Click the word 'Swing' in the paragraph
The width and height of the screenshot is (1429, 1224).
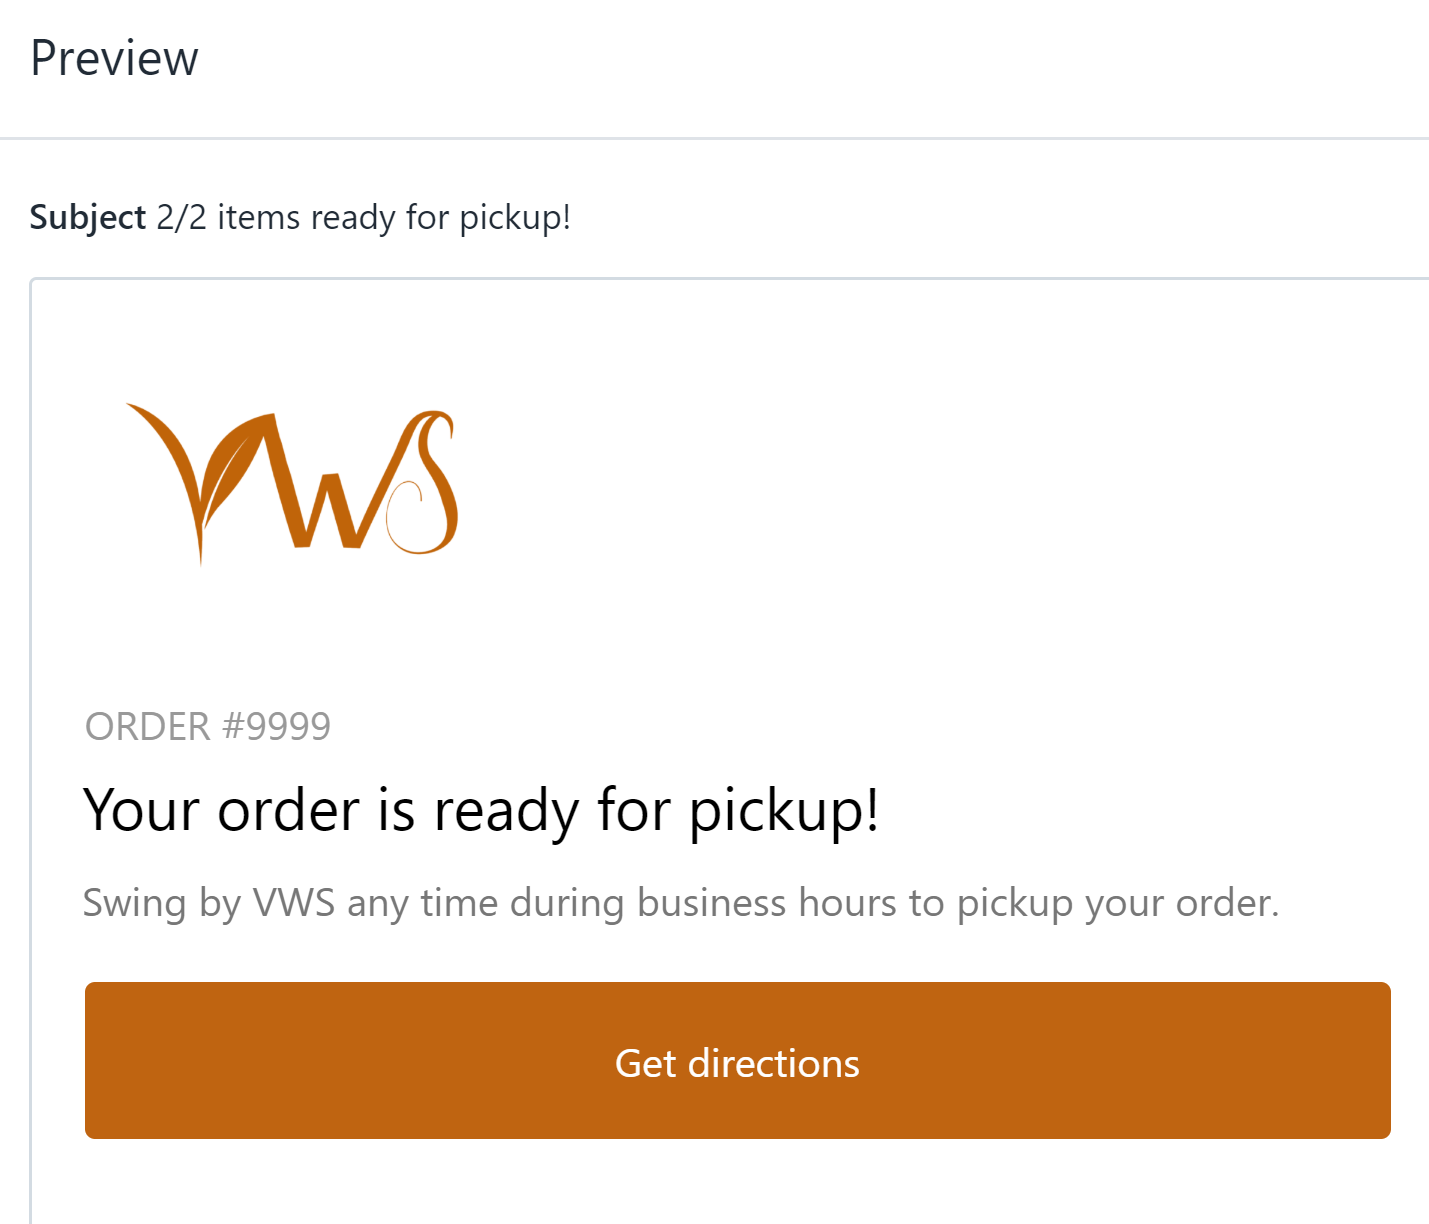coord(134,903)
